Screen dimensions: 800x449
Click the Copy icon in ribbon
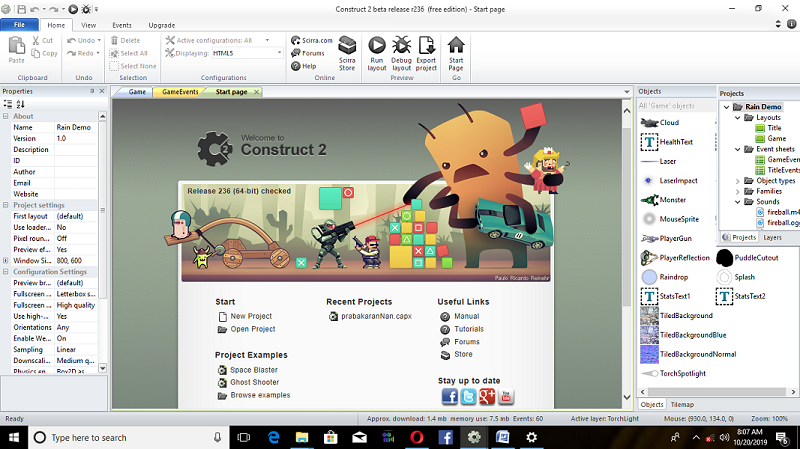coord(36,53)
